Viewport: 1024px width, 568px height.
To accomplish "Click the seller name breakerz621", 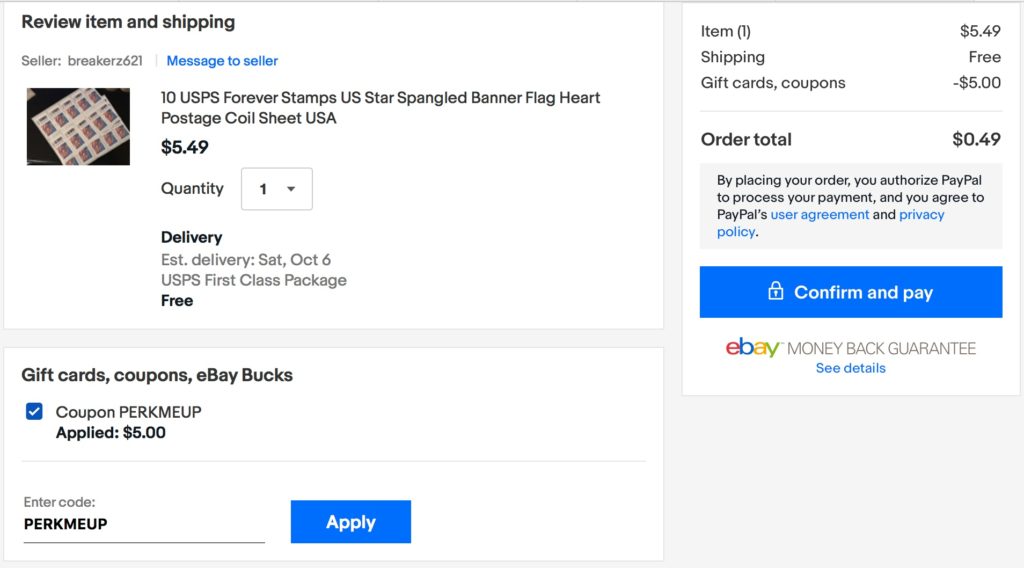I will (105, 61).
